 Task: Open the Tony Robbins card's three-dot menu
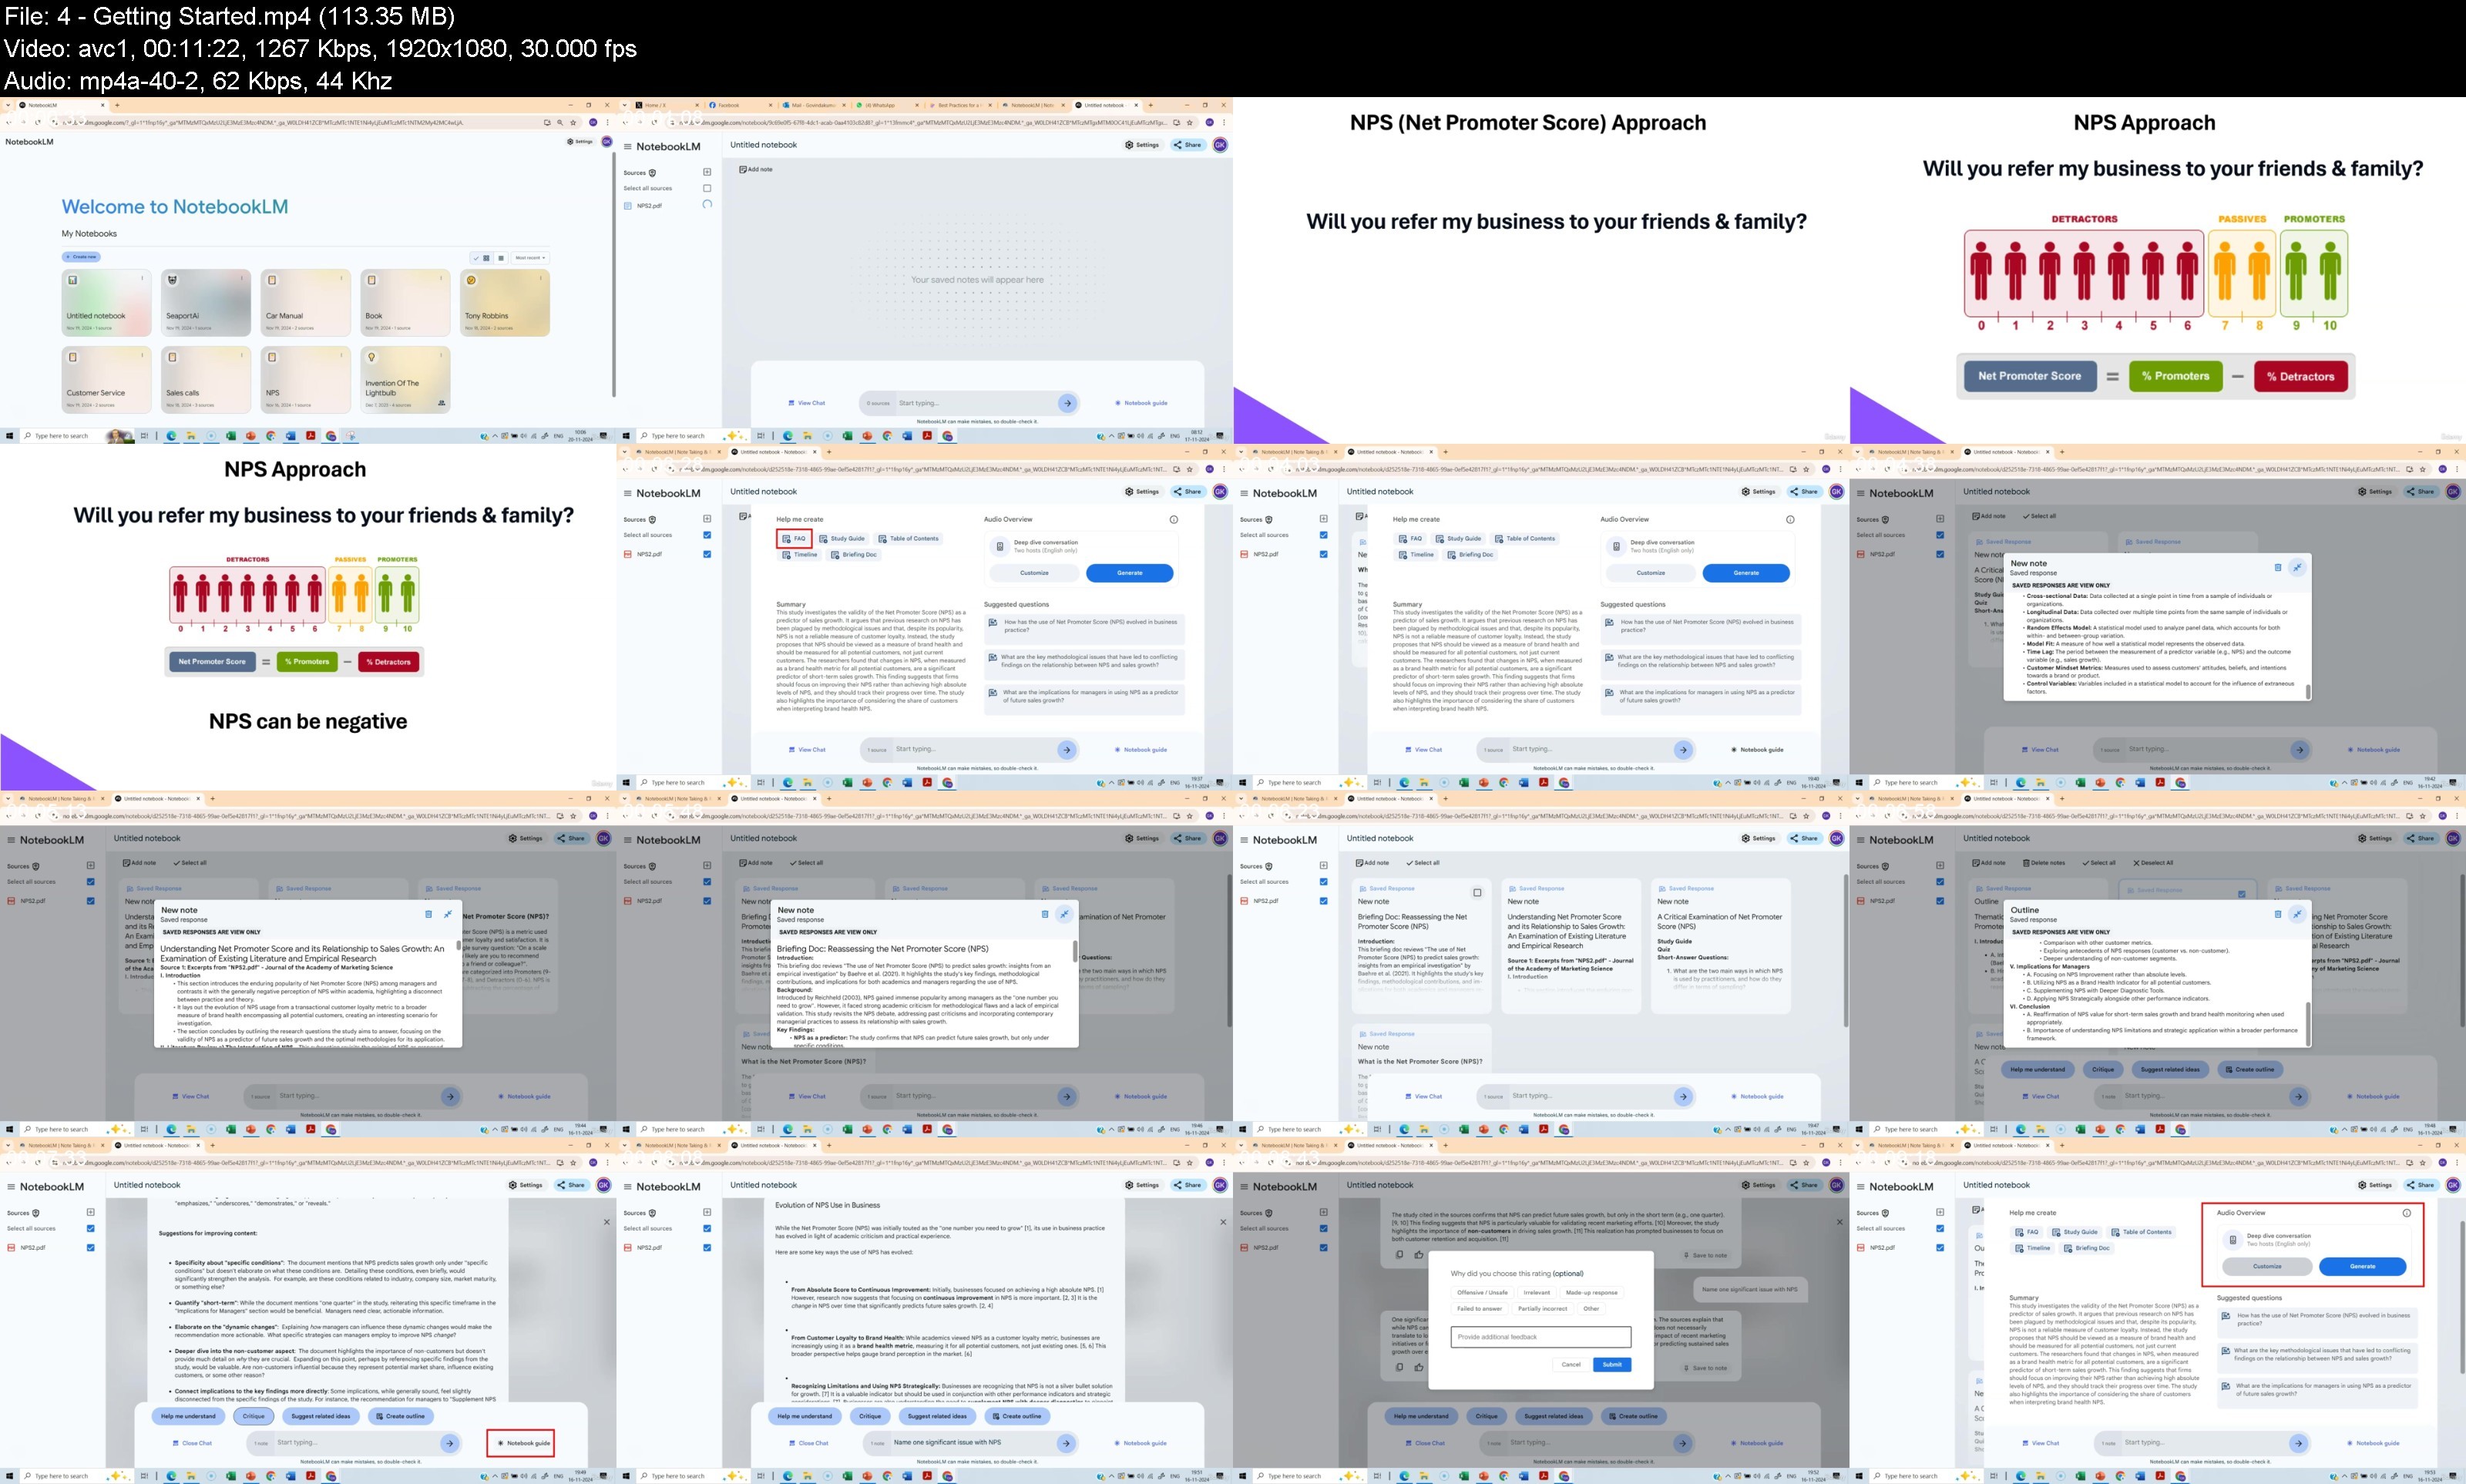point(541,278)
